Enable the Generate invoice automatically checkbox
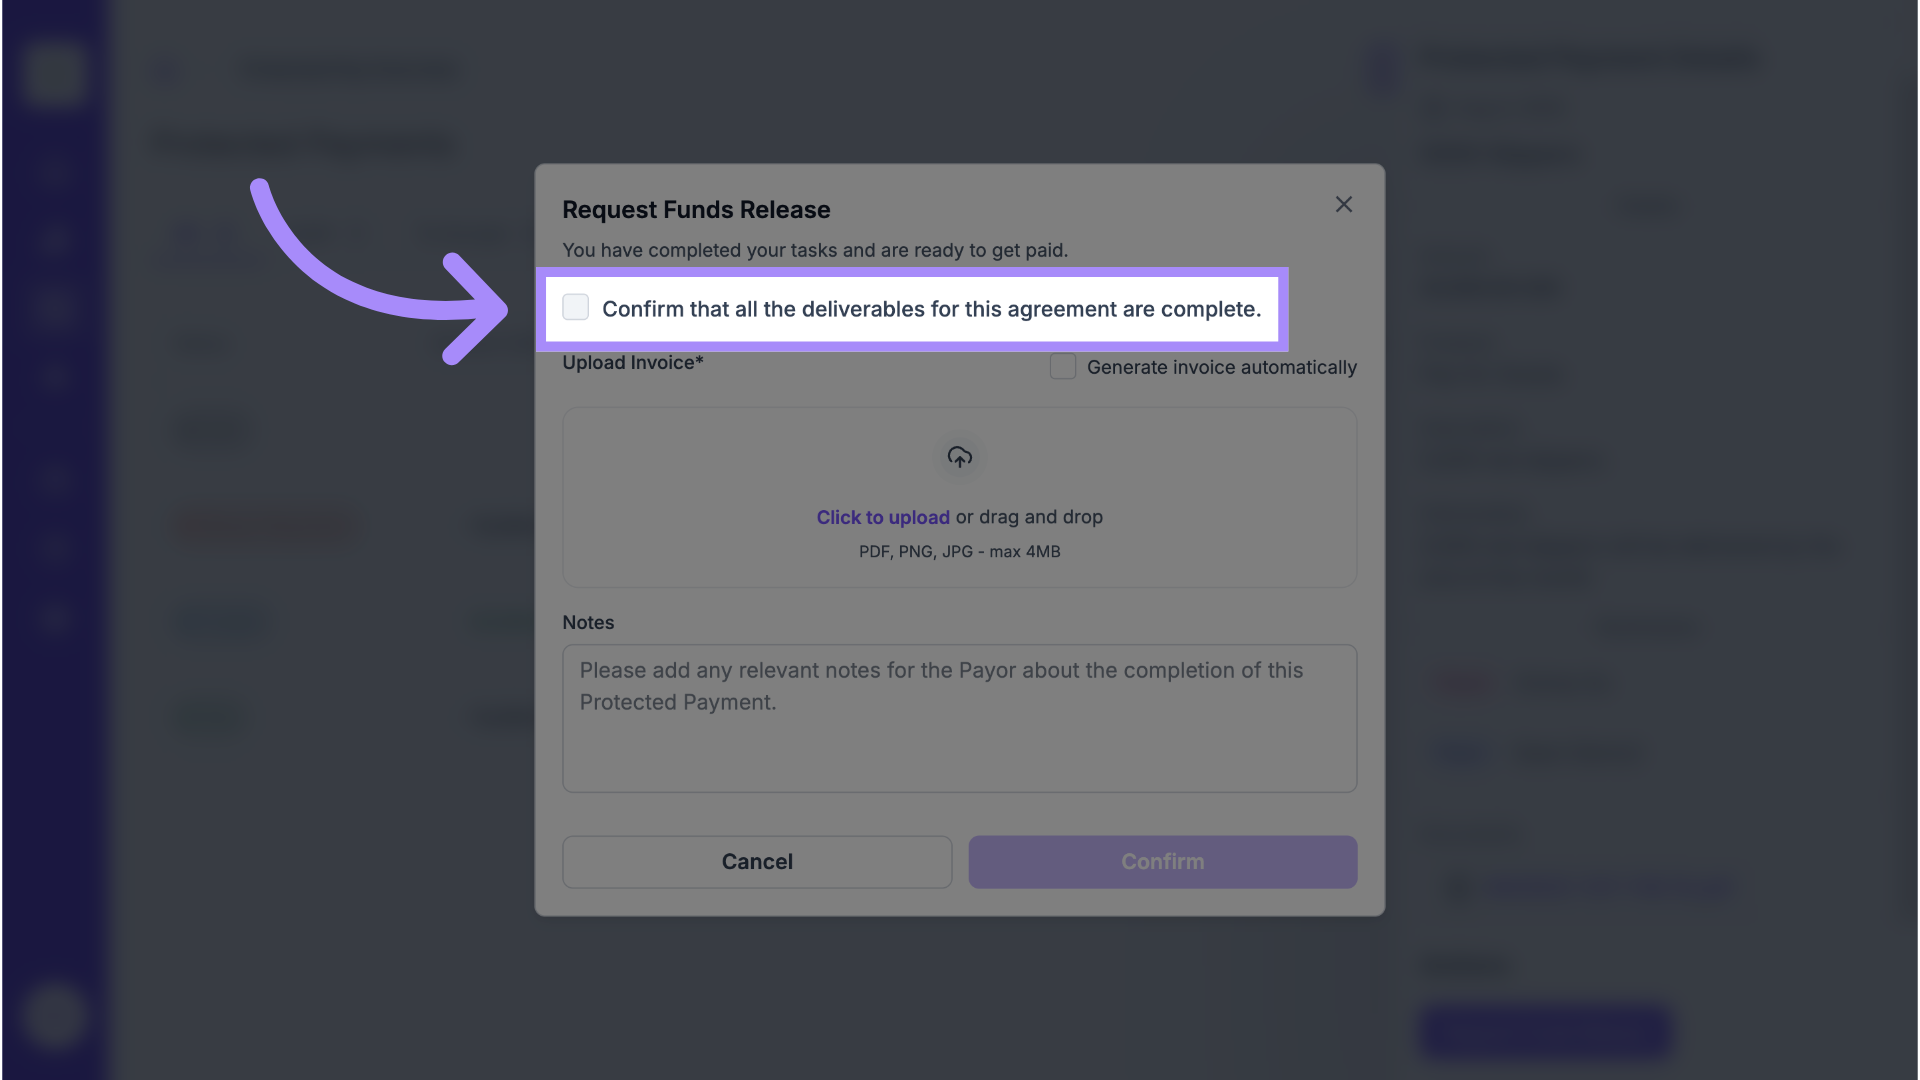The height and width of the screenshot is (1080, 1920). coord(1062,367)
